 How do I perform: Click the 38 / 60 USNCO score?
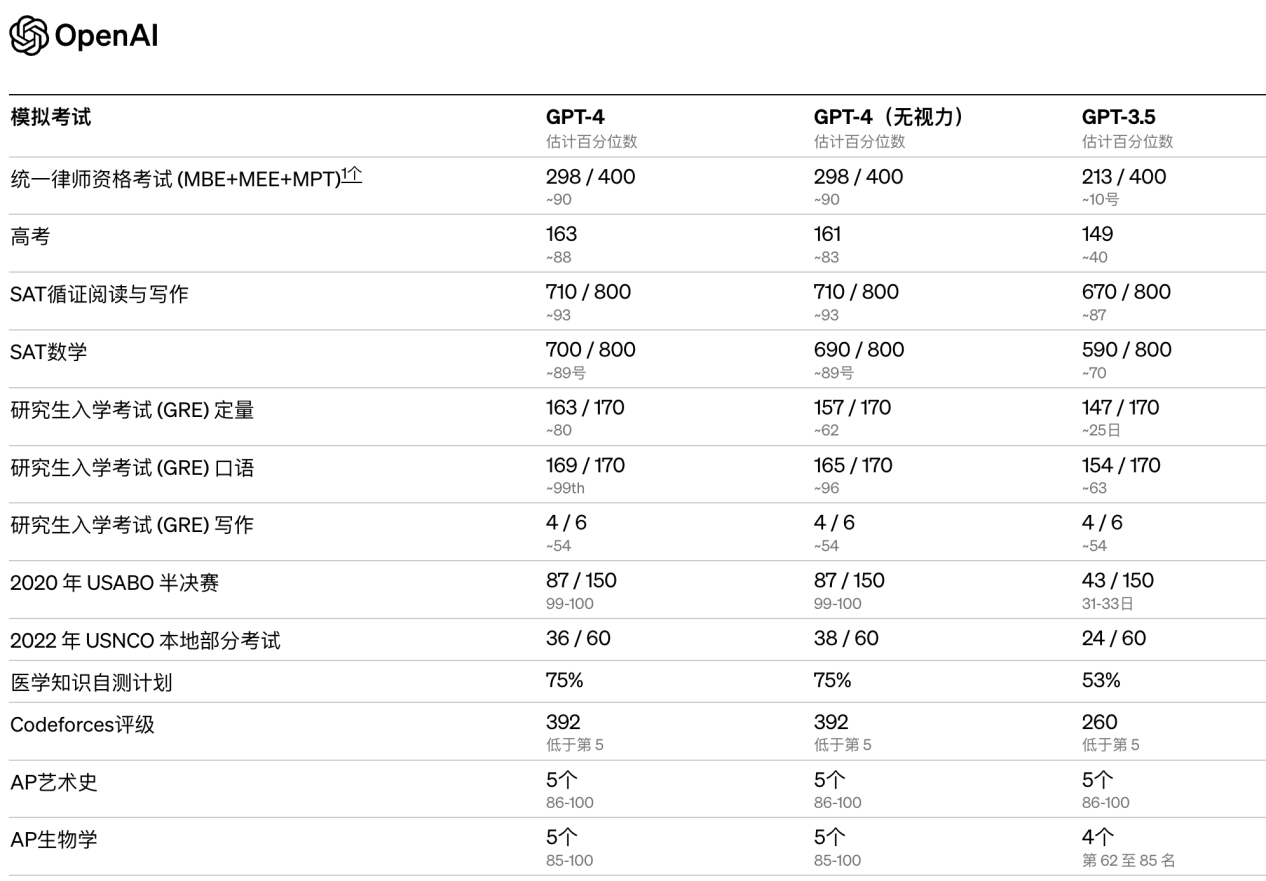click(x=846, y=638)
